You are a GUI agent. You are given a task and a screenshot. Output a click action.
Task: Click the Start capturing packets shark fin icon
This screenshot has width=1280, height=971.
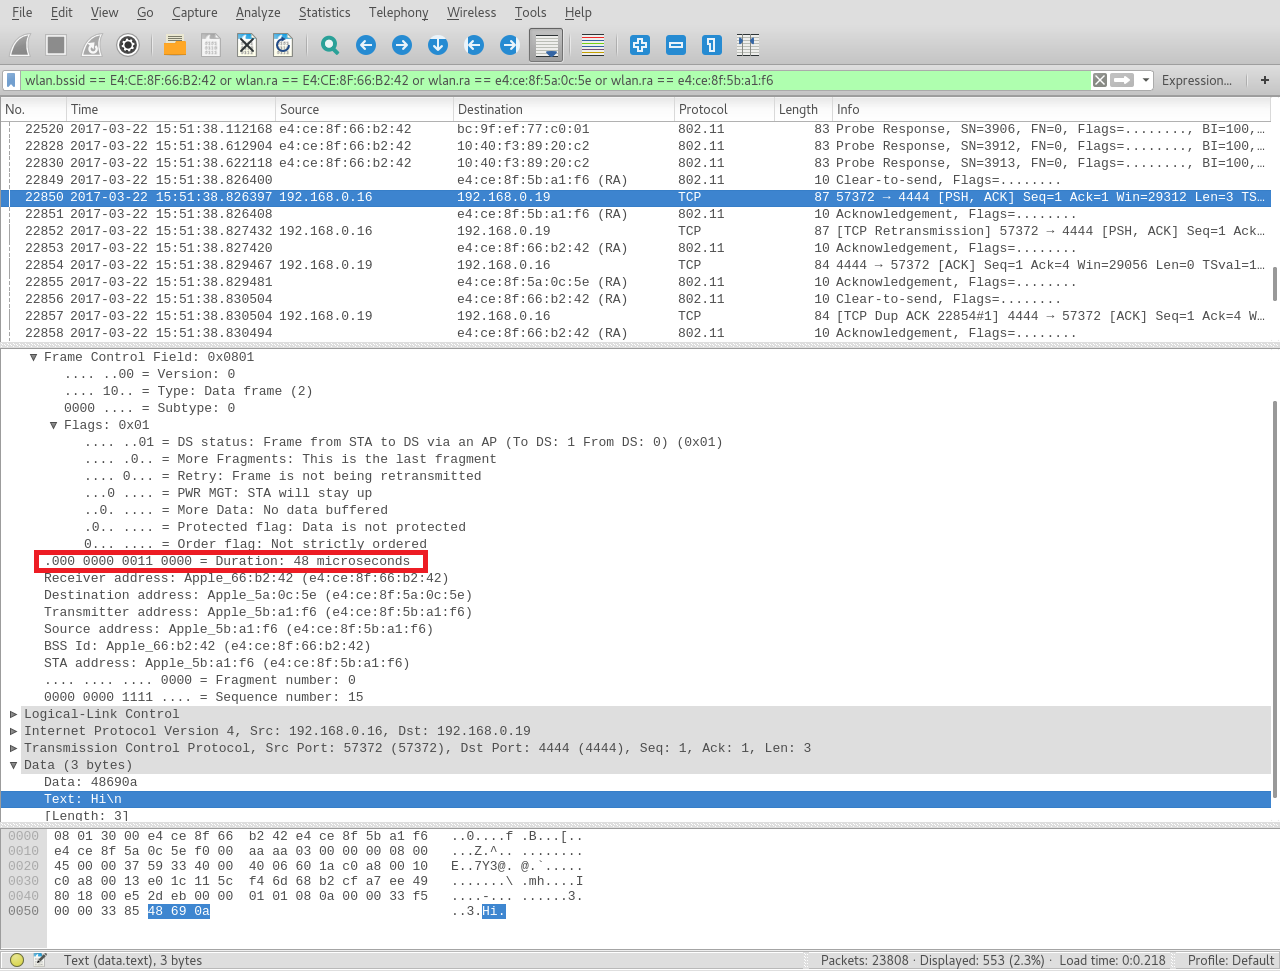click(20, 45)
